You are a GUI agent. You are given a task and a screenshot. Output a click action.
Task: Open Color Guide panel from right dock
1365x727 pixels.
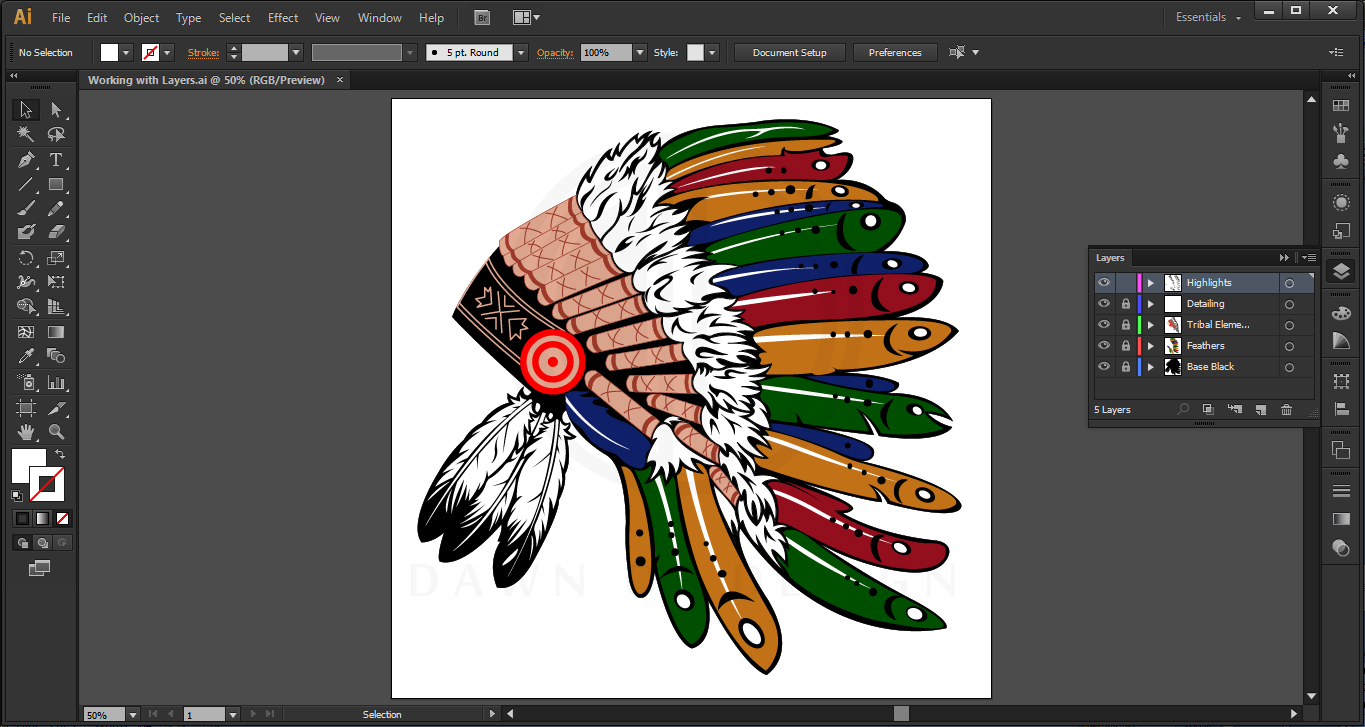point(1341,342)
